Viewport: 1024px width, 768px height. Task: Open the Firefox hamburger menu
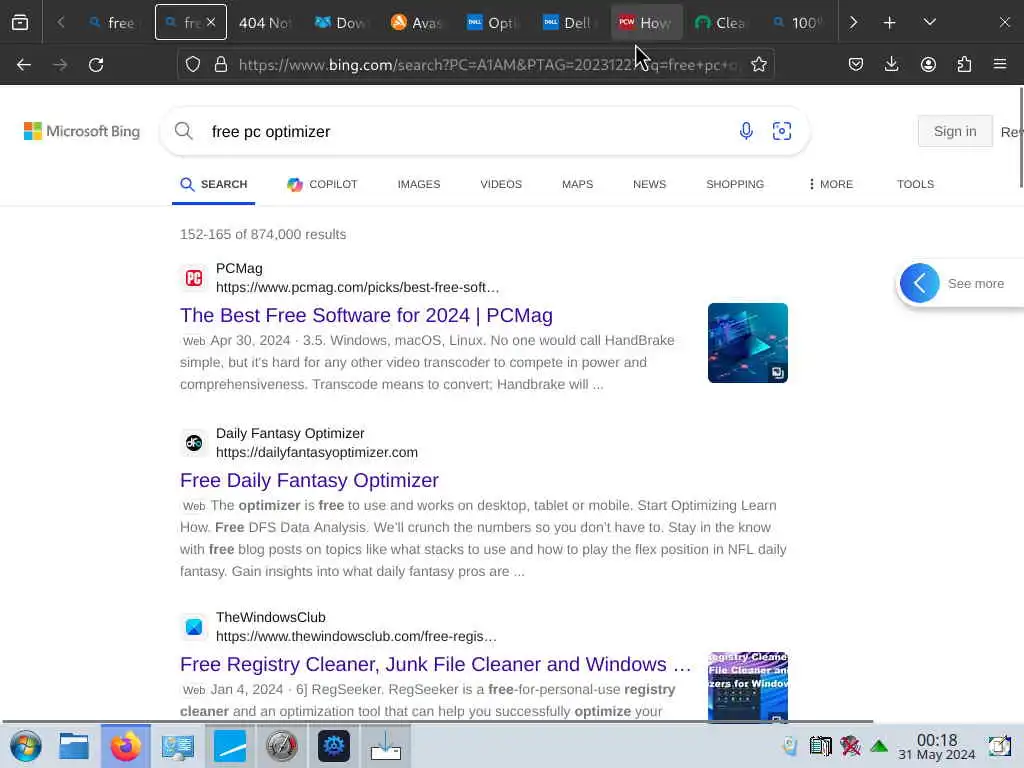pyautogui.click(x=1000, y=65)
